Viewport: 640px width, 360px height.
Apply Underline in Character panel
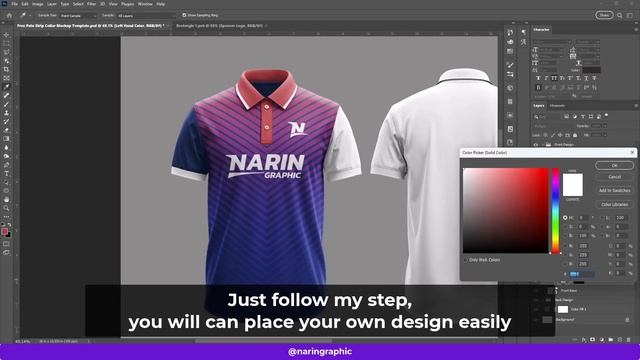(586, 78)
